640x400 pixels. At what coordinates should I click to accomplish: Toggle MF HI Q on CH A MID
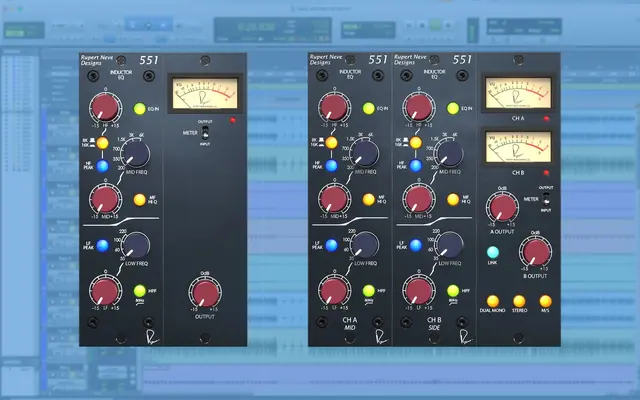(369, 199)
